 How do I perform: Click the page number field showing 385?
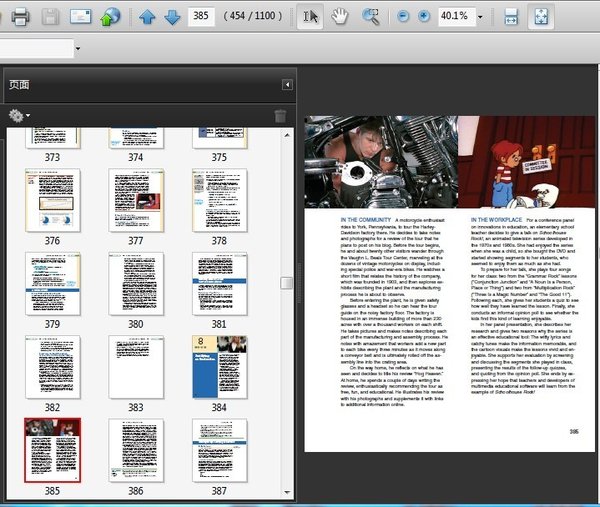pos(203,17)
